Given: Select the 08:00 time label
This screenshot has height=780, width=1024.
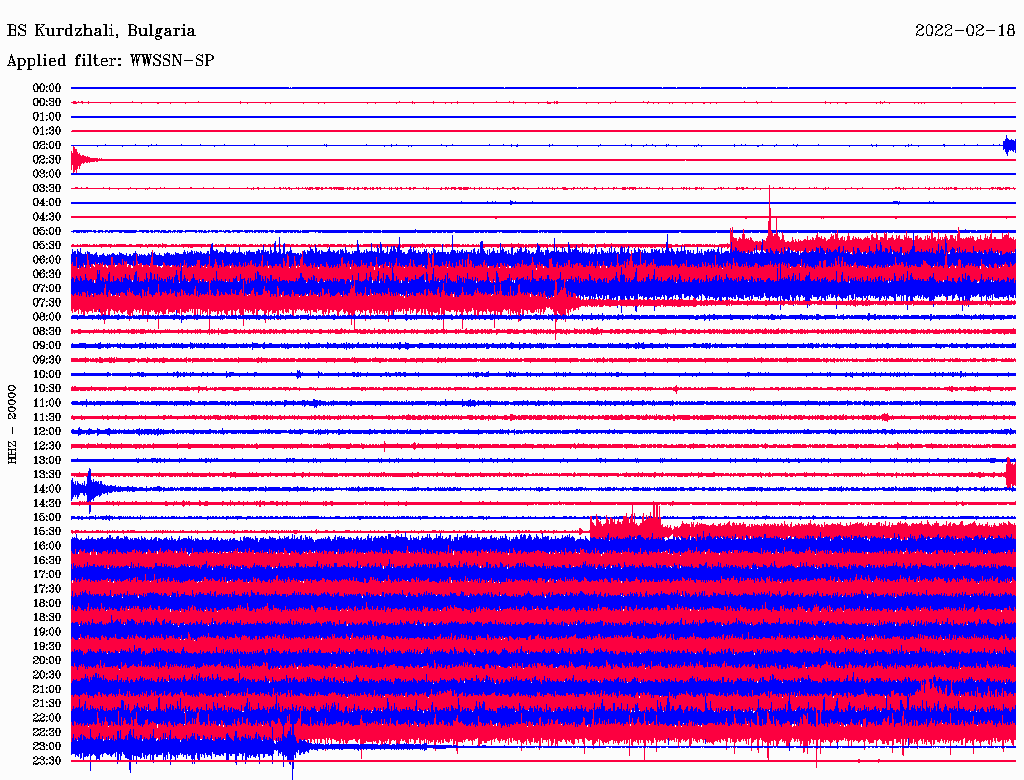Looking at the screenshot, I should point(47,317).
